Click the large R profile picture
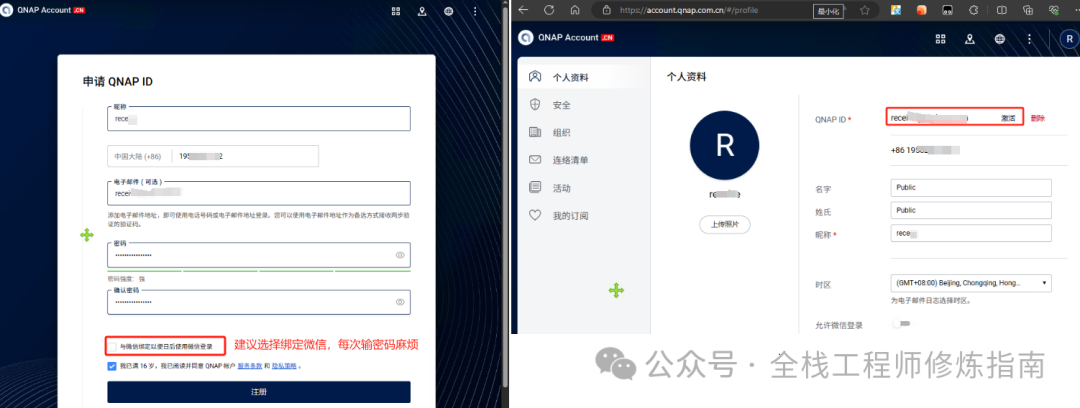The width and height of the screenshot is (1080, 408). click(x=725, y=145)
